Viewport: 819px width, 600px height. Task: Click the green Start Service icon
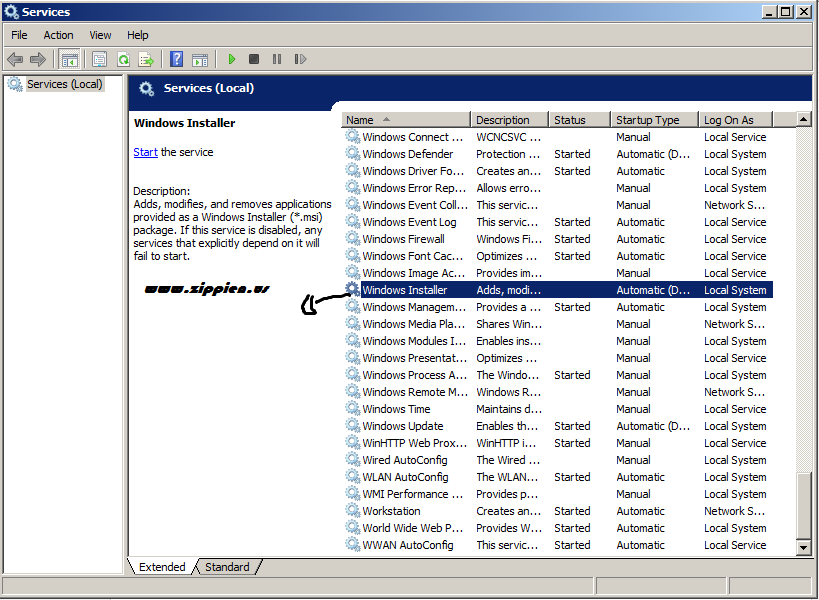pyautogui.click(x=231, y=60)
